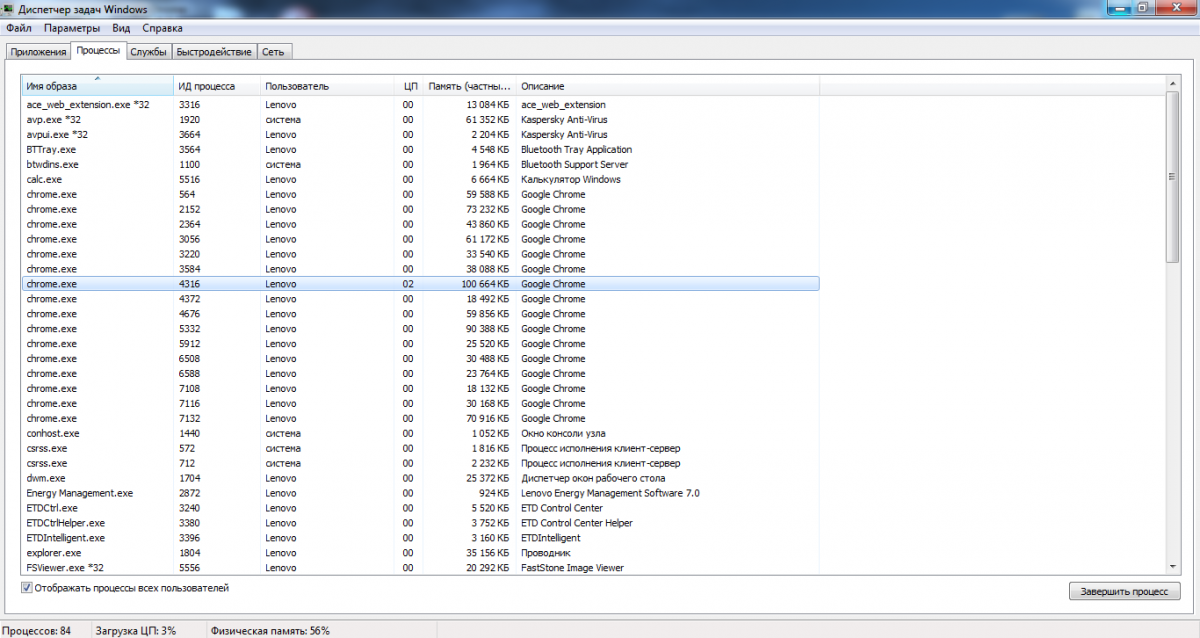The width and height of the screenshot is (1200, 638).
Task: Click the Завершить процесс button
Action: (x=1124, y=591)
